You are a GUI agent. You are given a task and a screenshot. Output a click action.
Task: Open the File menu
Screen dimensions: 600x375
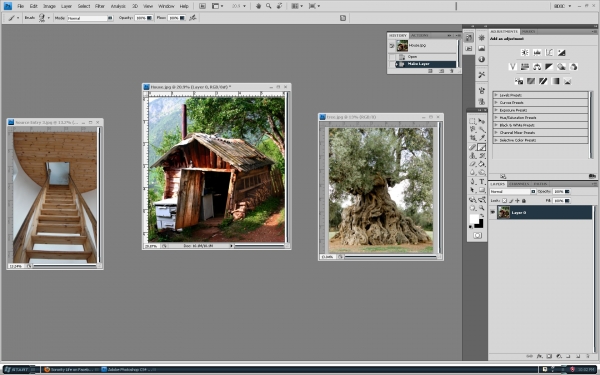point(21,6)
